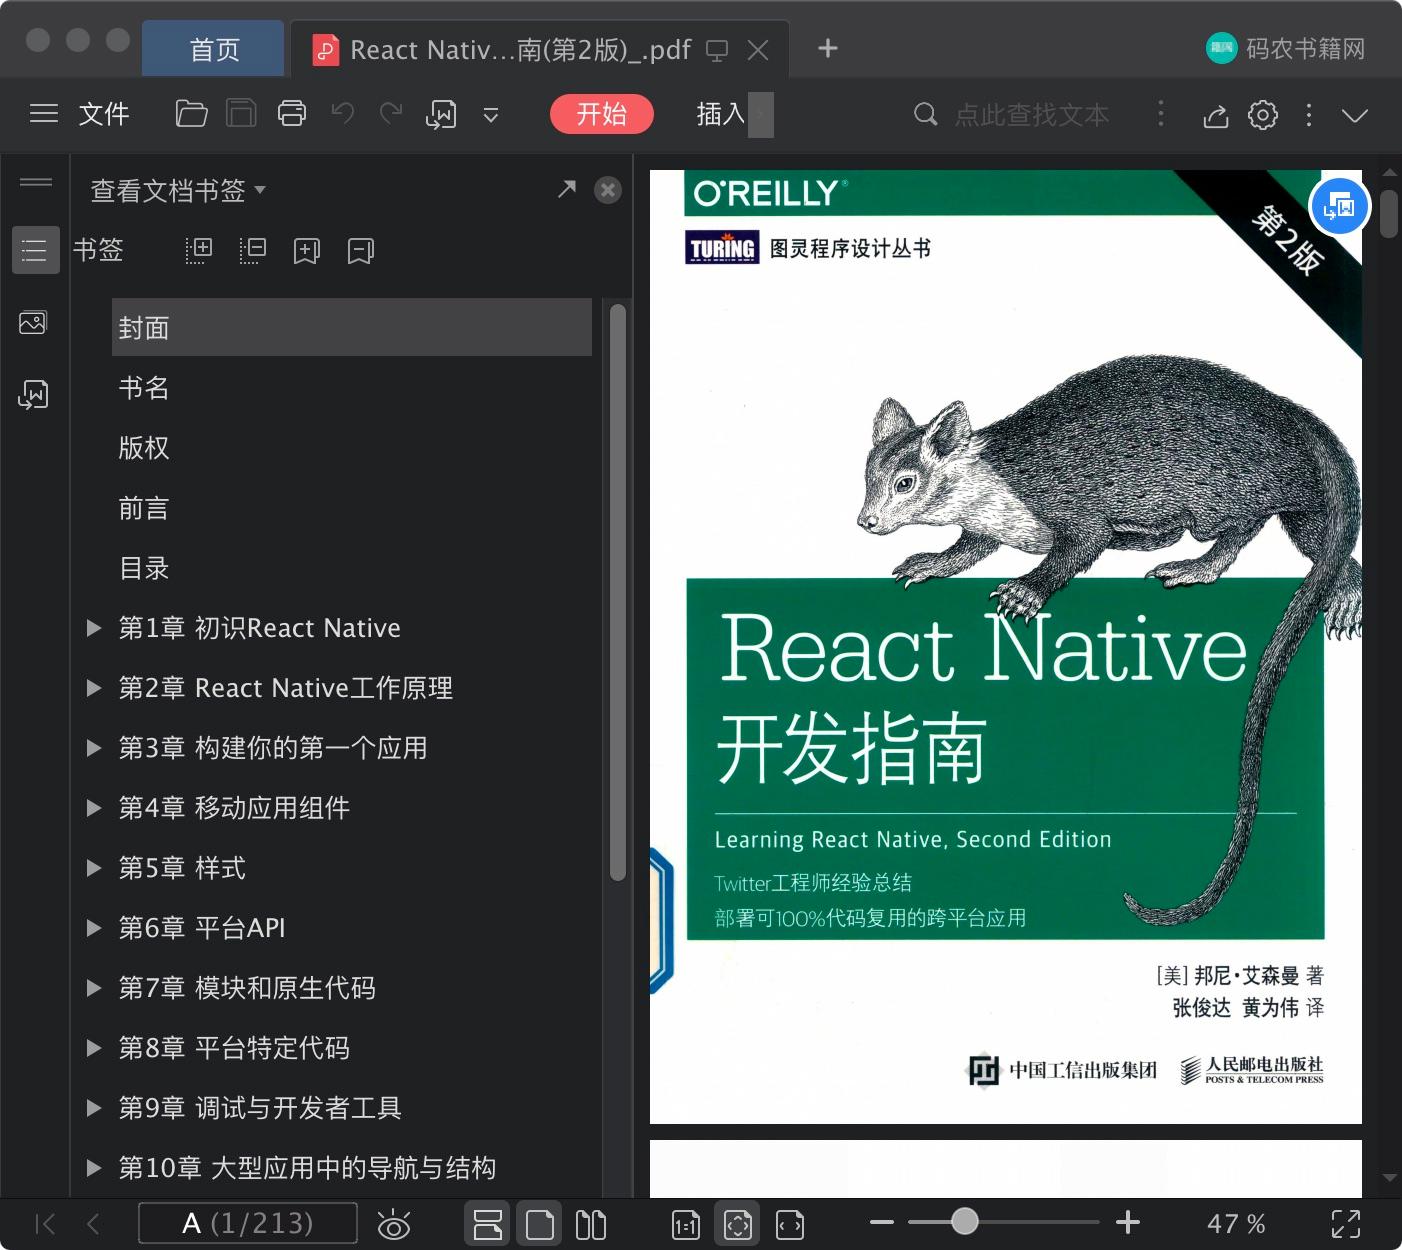Go to the 版权 bookmark
Image resolution: width=1402 pixels, height=1250 pixels.
point(144,448)
